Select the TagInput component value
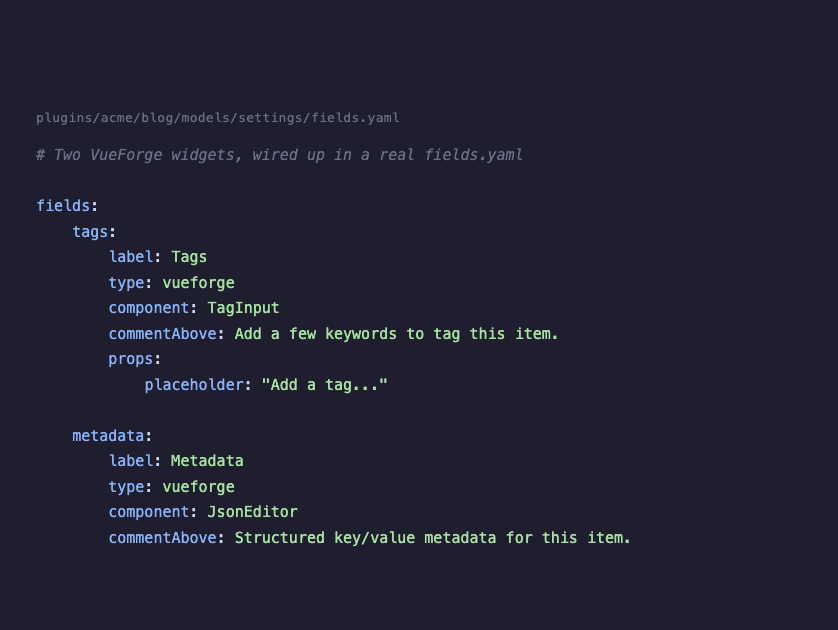Viewport: 838px width, 630px height. click(x=243, y=308)
